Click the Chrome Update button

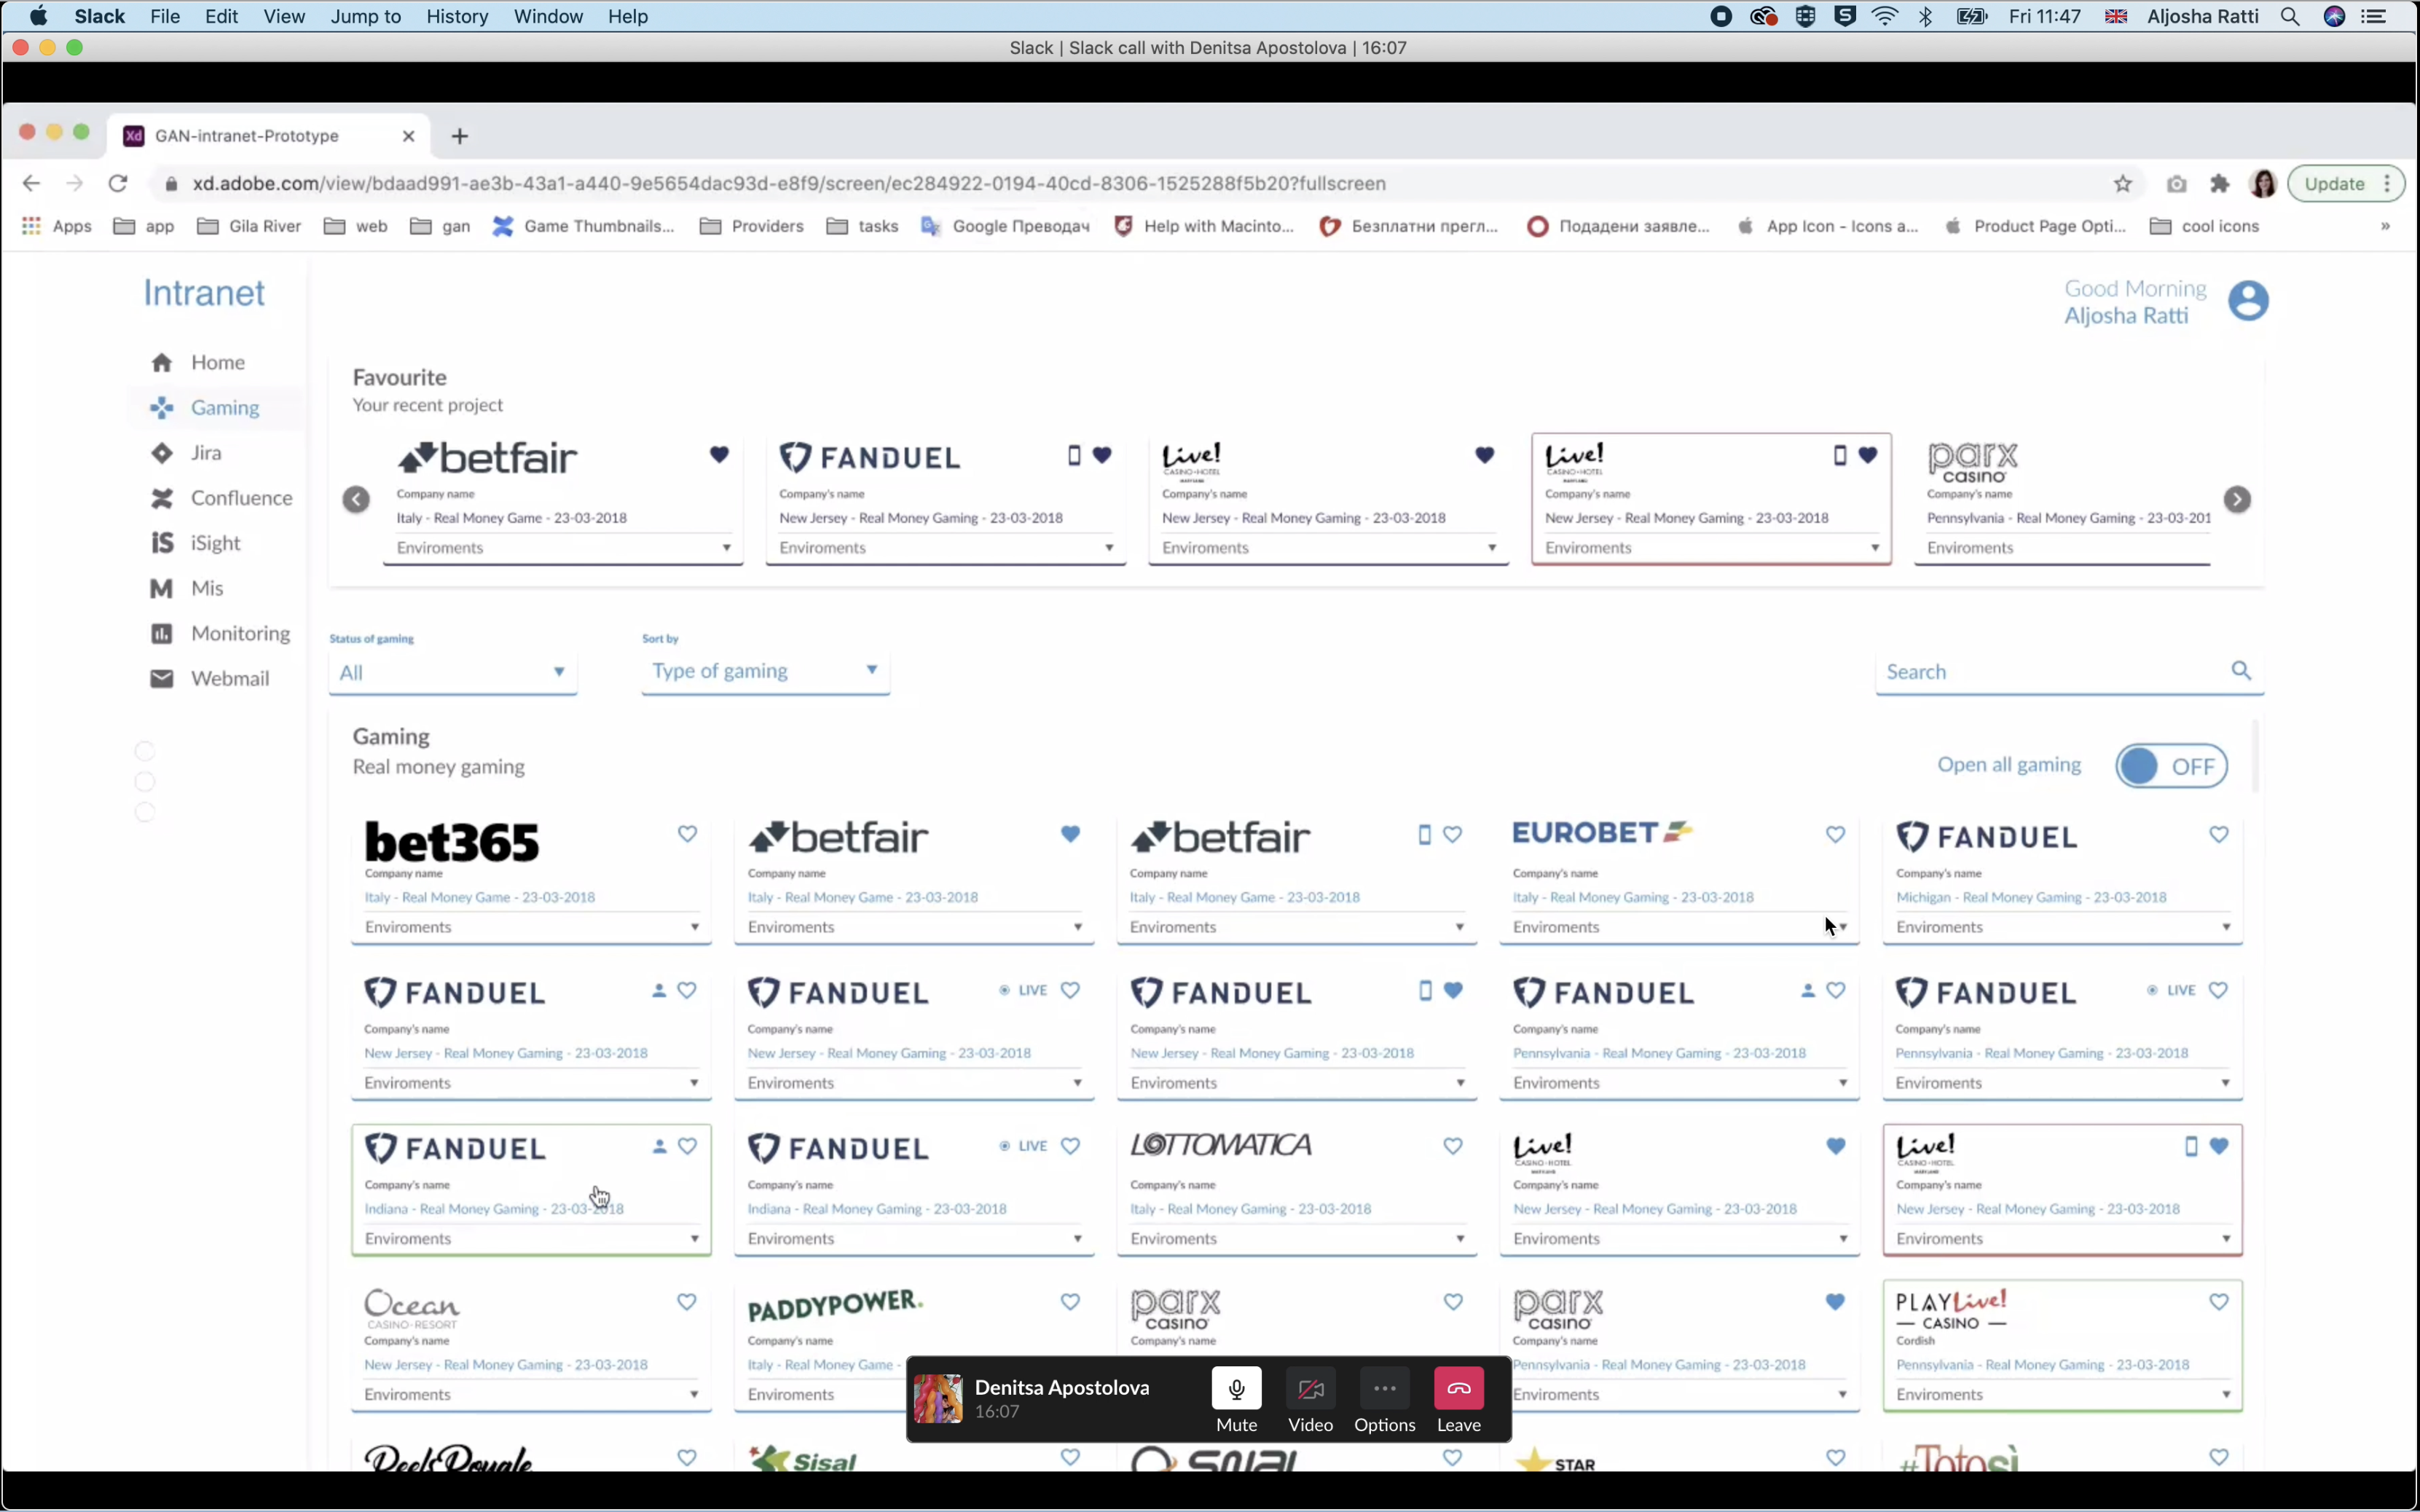click(2334, 184)
